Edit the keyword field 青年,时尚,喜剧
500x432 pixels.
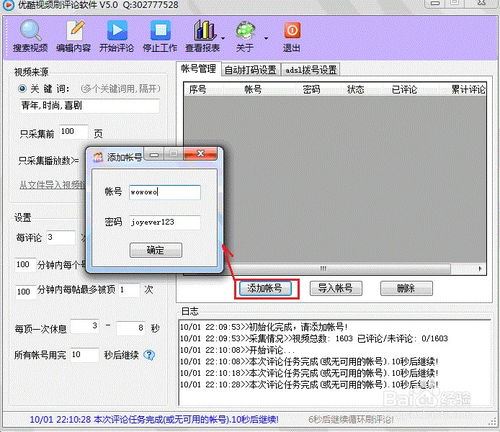(x=89, y=106)
